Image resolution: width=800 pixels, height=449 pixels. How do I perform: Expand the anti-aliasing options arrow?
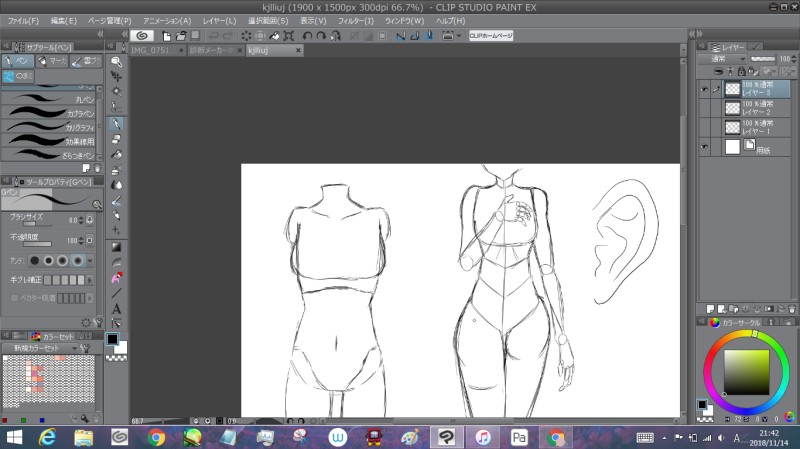(89, 260)
